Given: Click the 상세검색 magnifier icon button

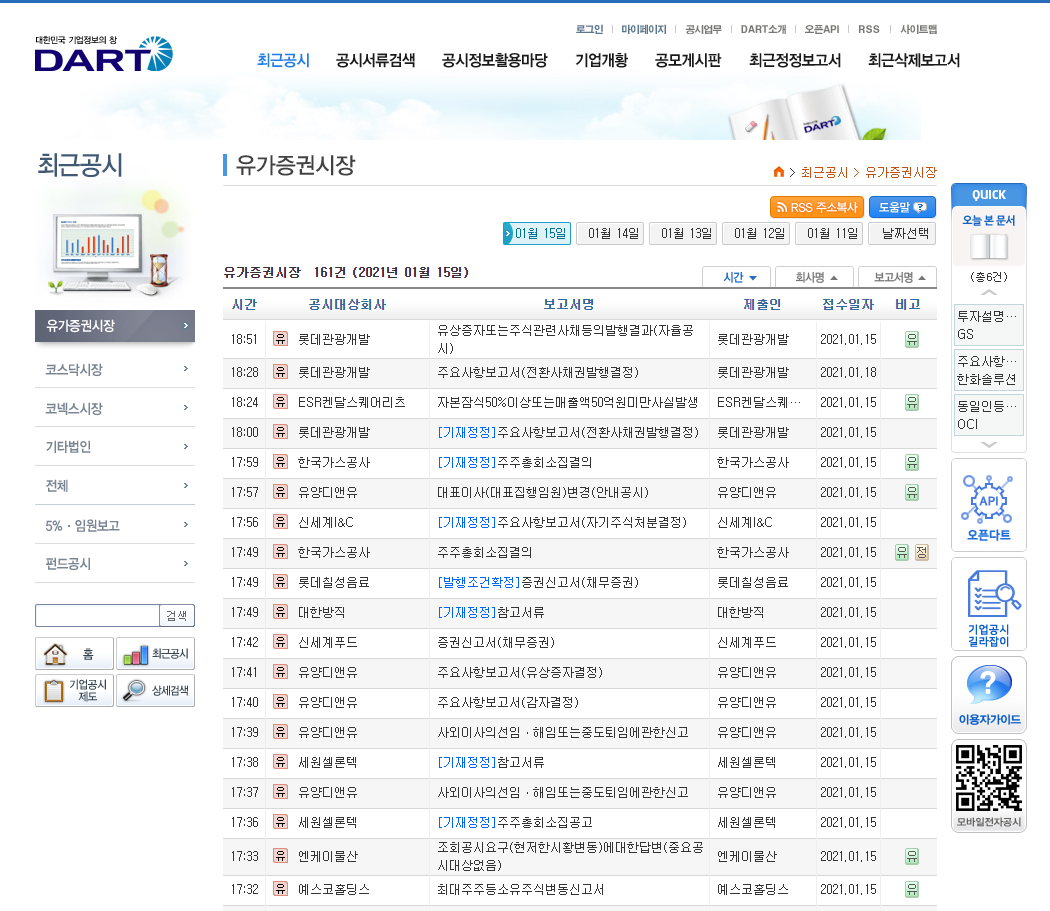Looking at the screenshot, I should 155,690.
